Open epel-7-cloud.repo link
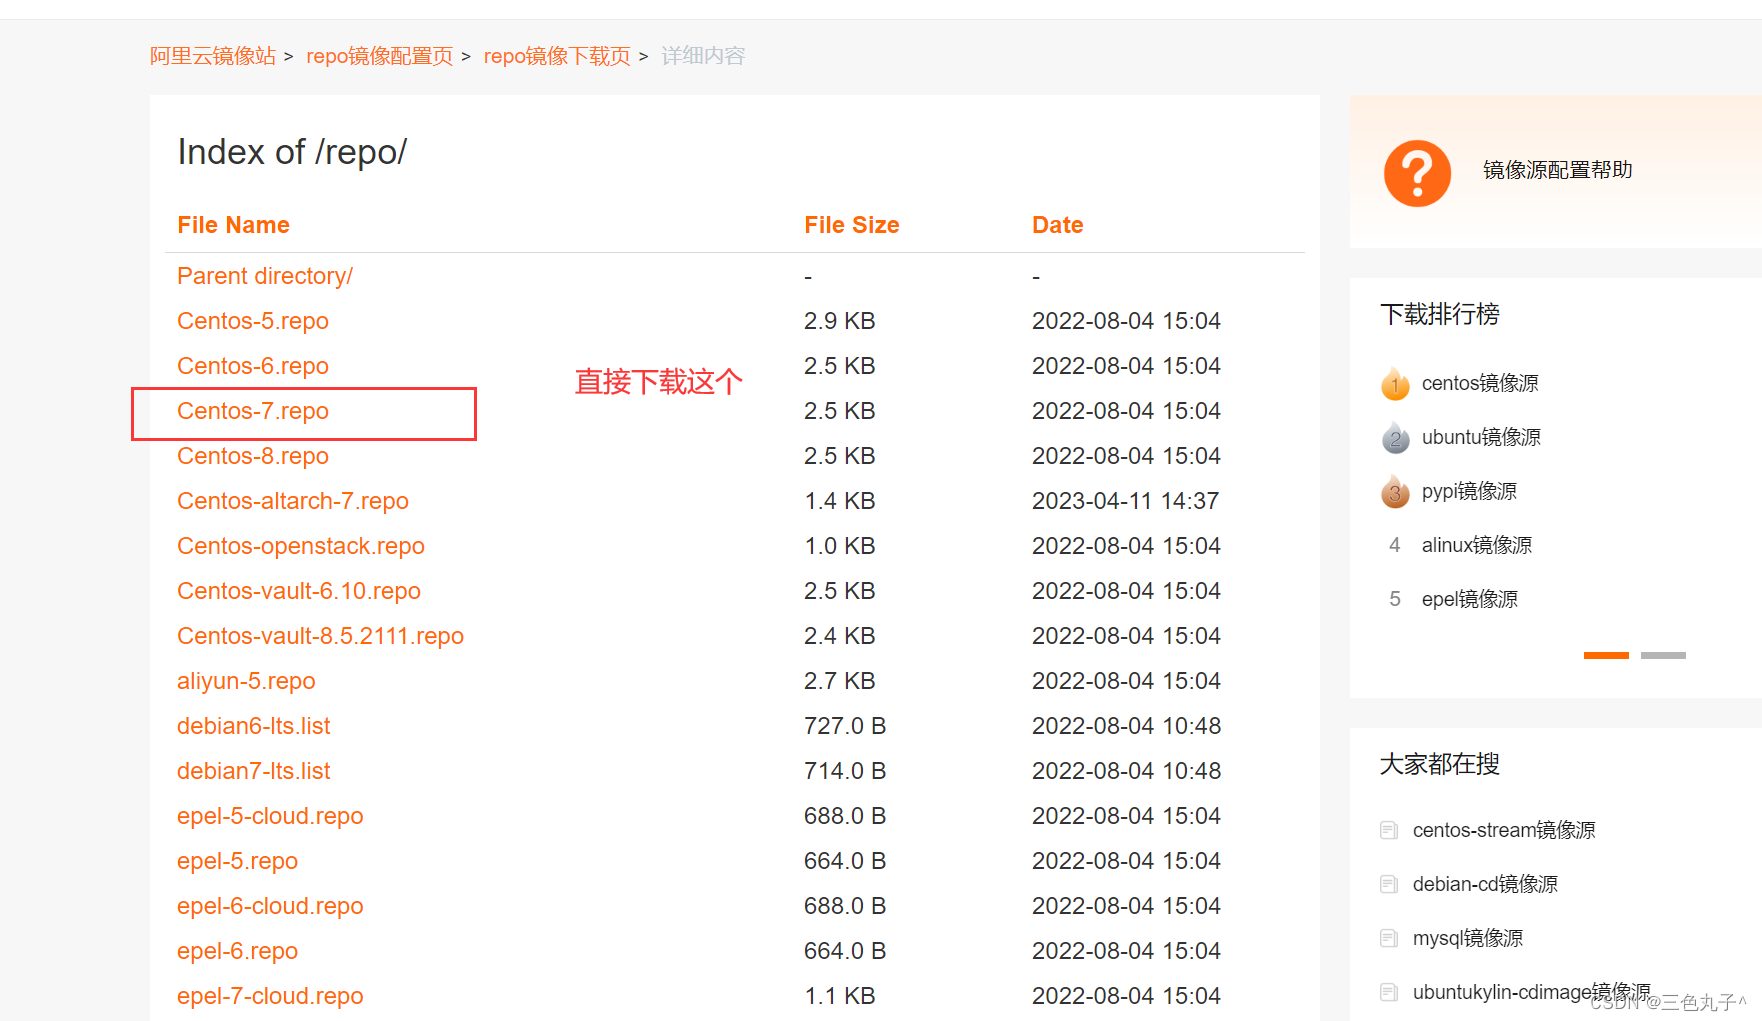The width and height of the screenshot is (1762, 1021). point(270,996)
